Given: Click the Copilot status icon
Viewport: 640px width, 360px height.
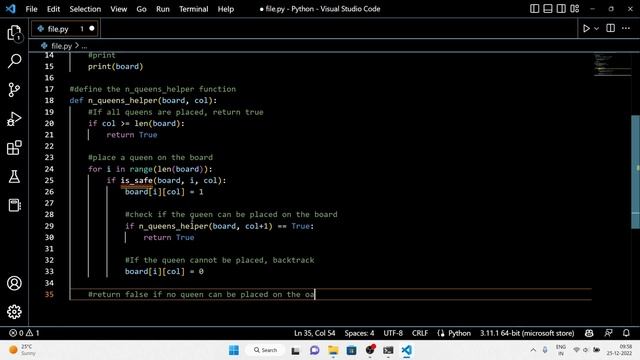Looking at the screenshot, I should click(x=589, y=333).
